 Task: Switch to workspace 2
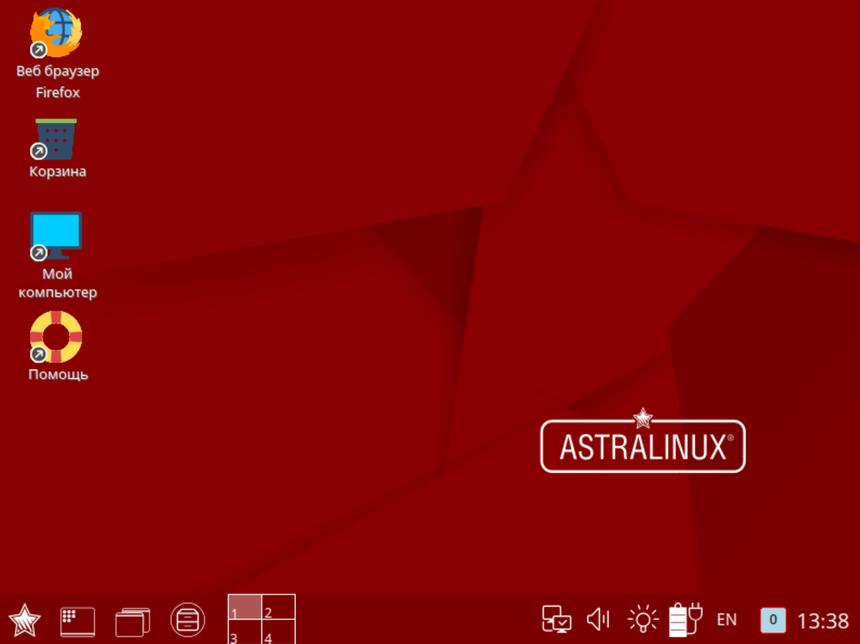click(x=278, y=608)
